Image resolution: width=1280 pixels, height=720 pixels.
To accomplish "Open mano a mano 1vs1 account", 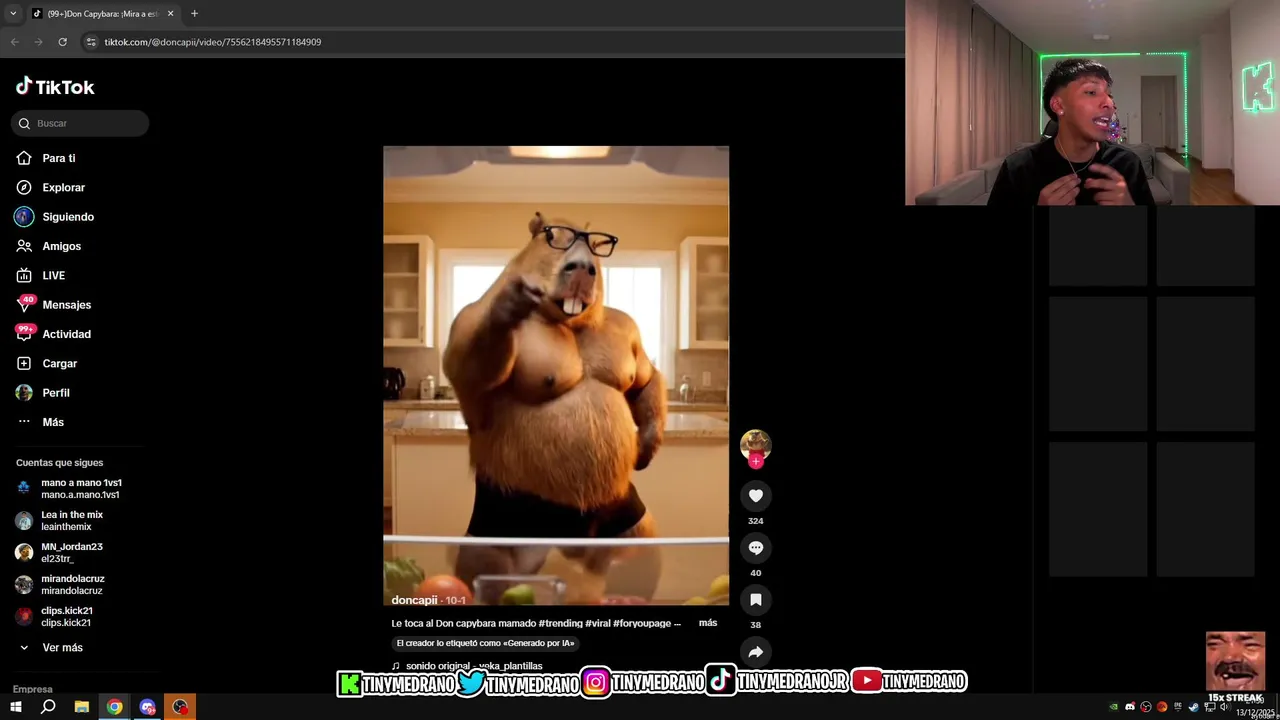I will pyautogui.click(x=80, y=488).
